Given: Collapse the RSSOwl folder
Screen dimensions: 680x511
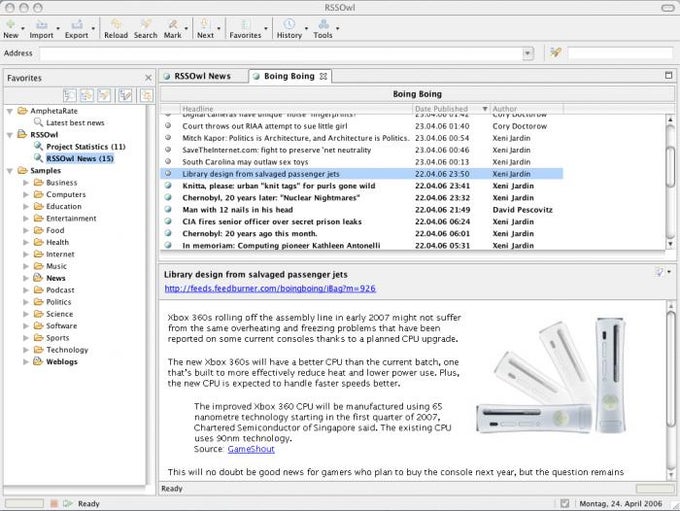Looking at the screenshot, I should 10,135.
